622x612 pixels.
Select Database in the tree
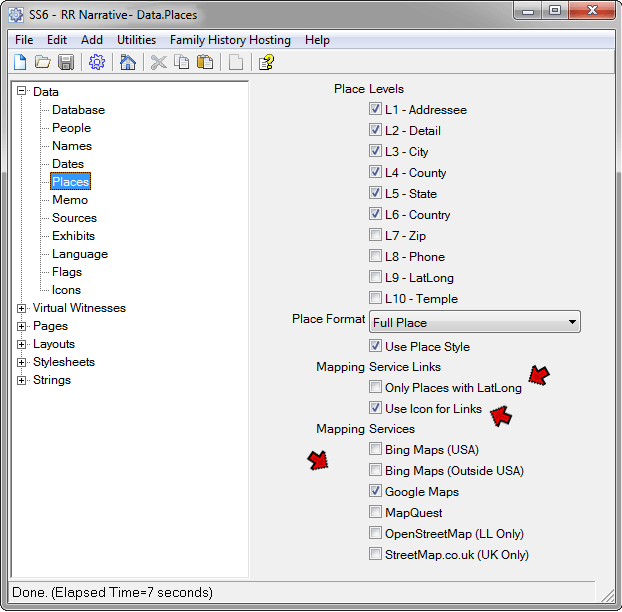78,110
